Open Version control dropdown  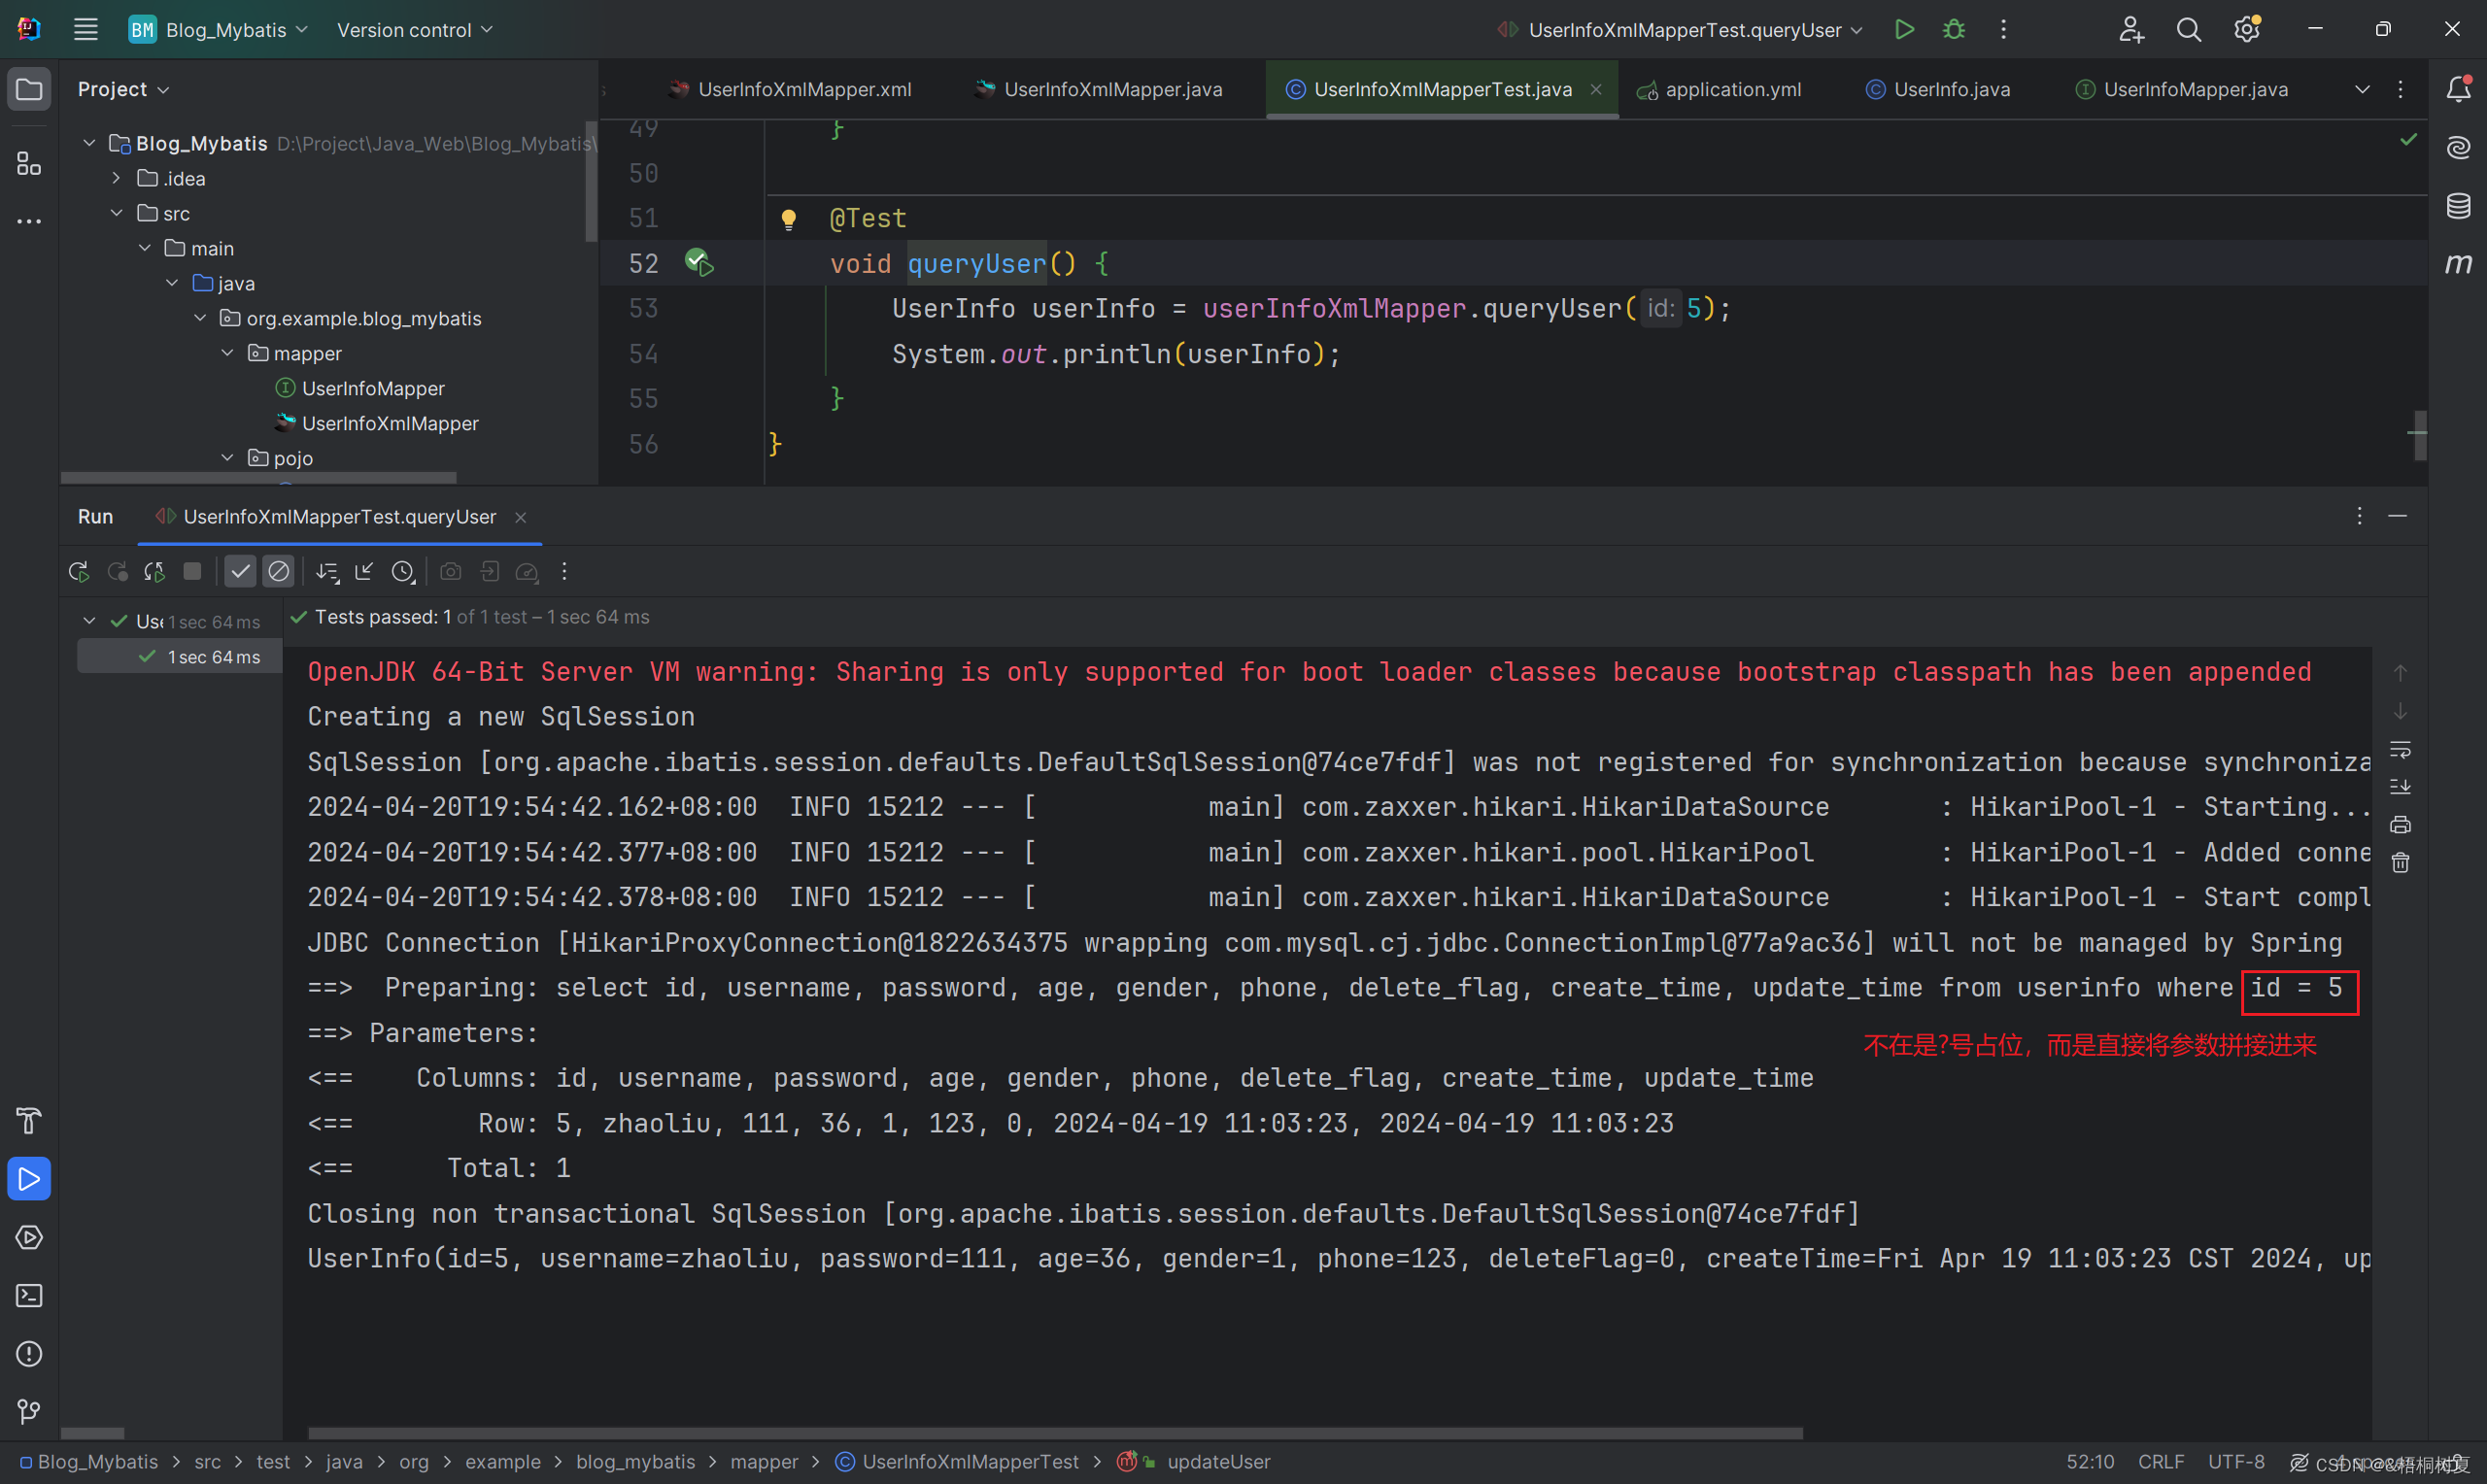point(415,30)
